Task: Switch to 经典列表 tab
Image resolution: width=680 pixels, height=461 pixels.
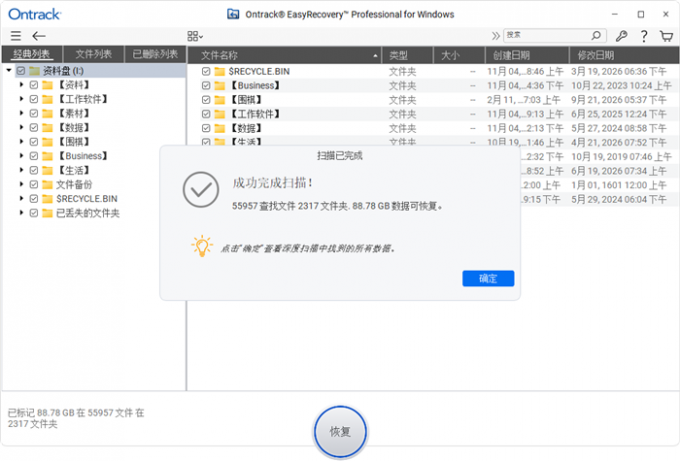Action: click(x=32, y=54)
